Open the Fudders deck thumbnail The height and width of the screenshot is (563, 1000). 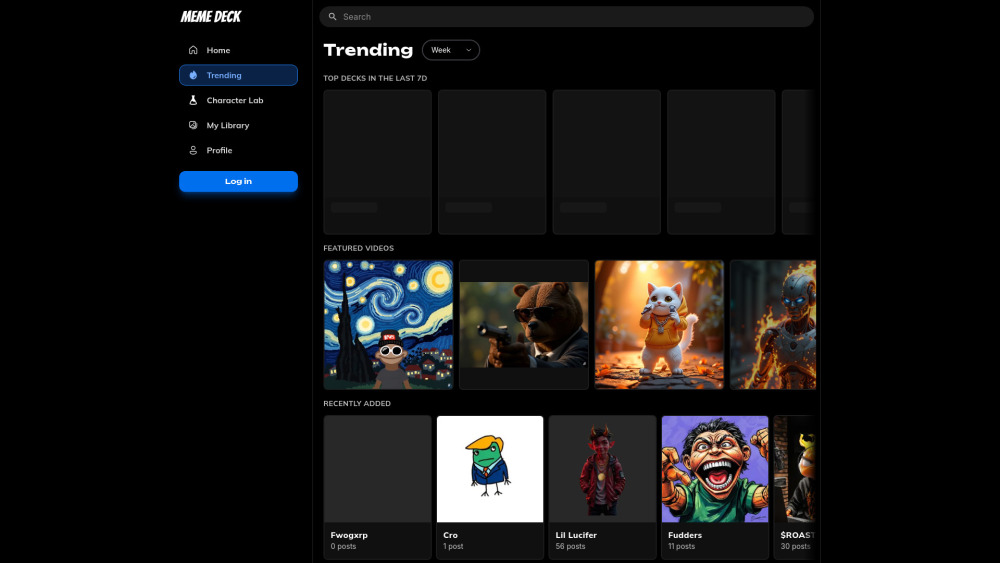point(715,469)
